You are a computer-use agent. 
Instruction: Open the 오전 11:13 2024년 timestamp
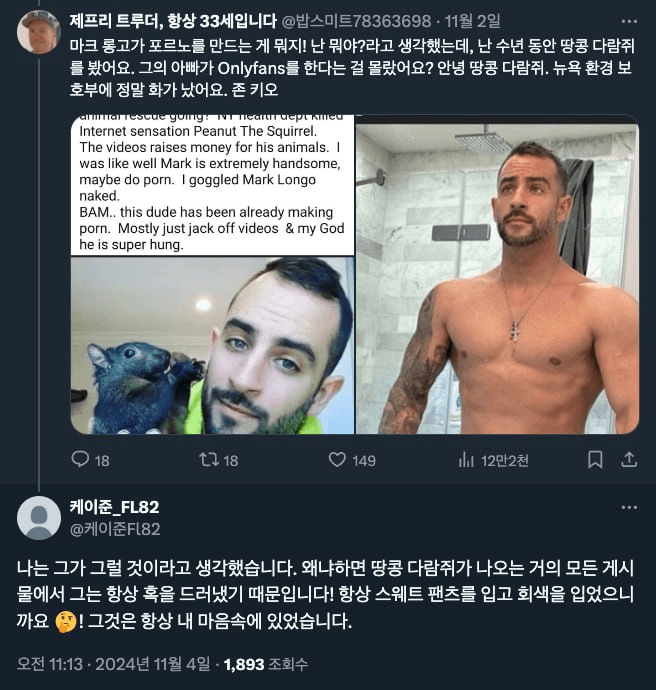point(114,664)
